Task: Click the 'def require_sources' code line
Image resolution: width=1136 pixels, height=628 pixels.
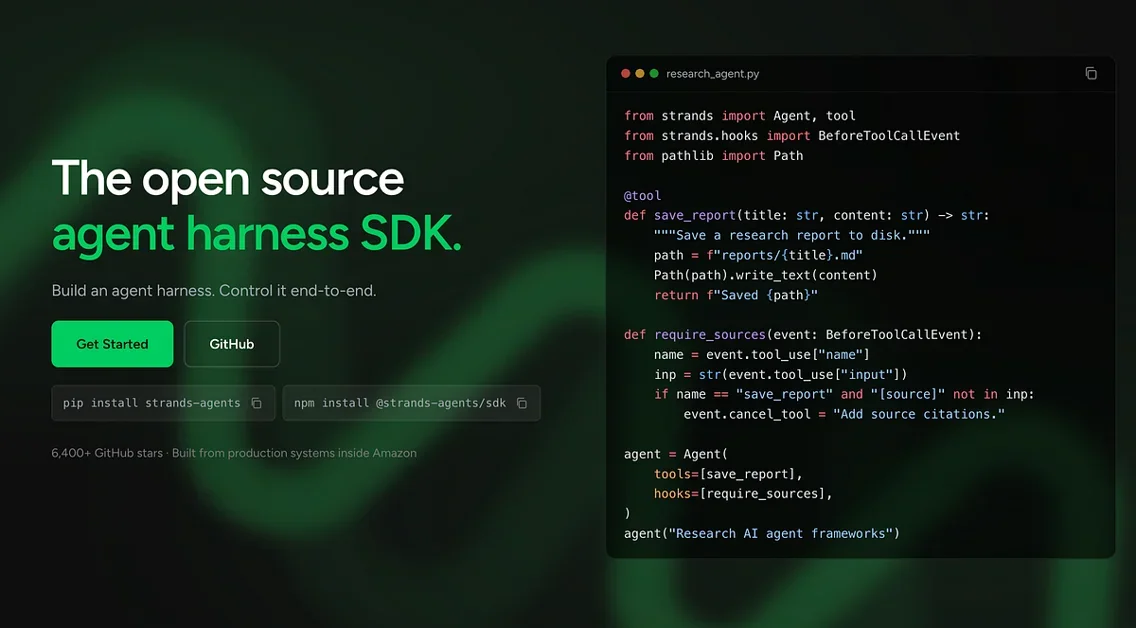Action: [x=803, y=335]
